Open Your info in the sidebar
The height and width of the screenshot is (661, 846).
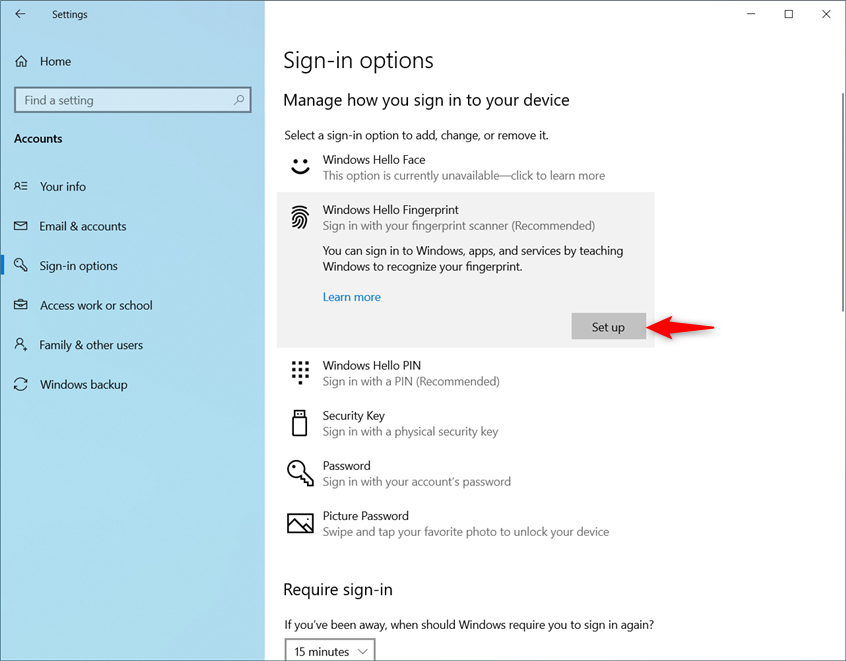coord(133,186)
